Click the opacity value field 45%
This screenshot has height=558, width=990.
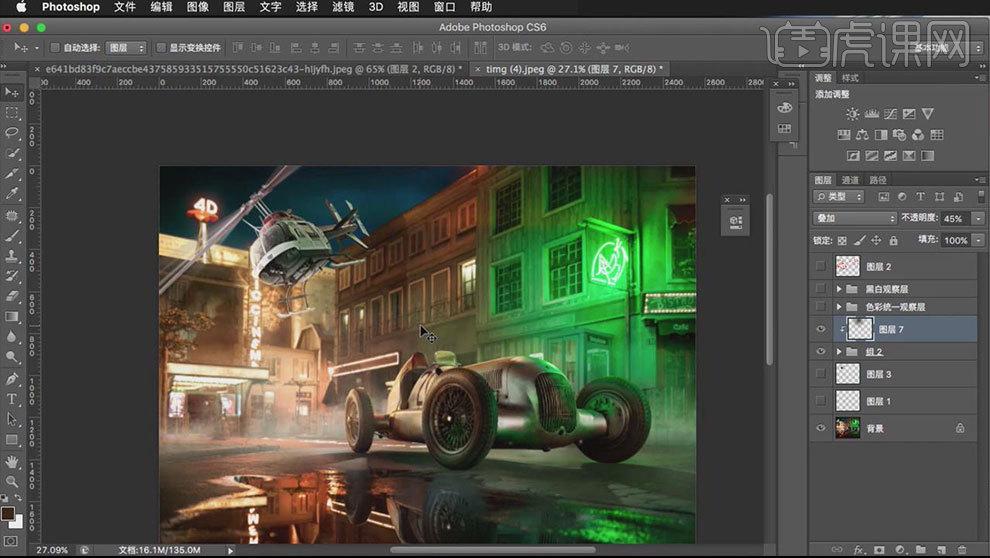(955, 218)
